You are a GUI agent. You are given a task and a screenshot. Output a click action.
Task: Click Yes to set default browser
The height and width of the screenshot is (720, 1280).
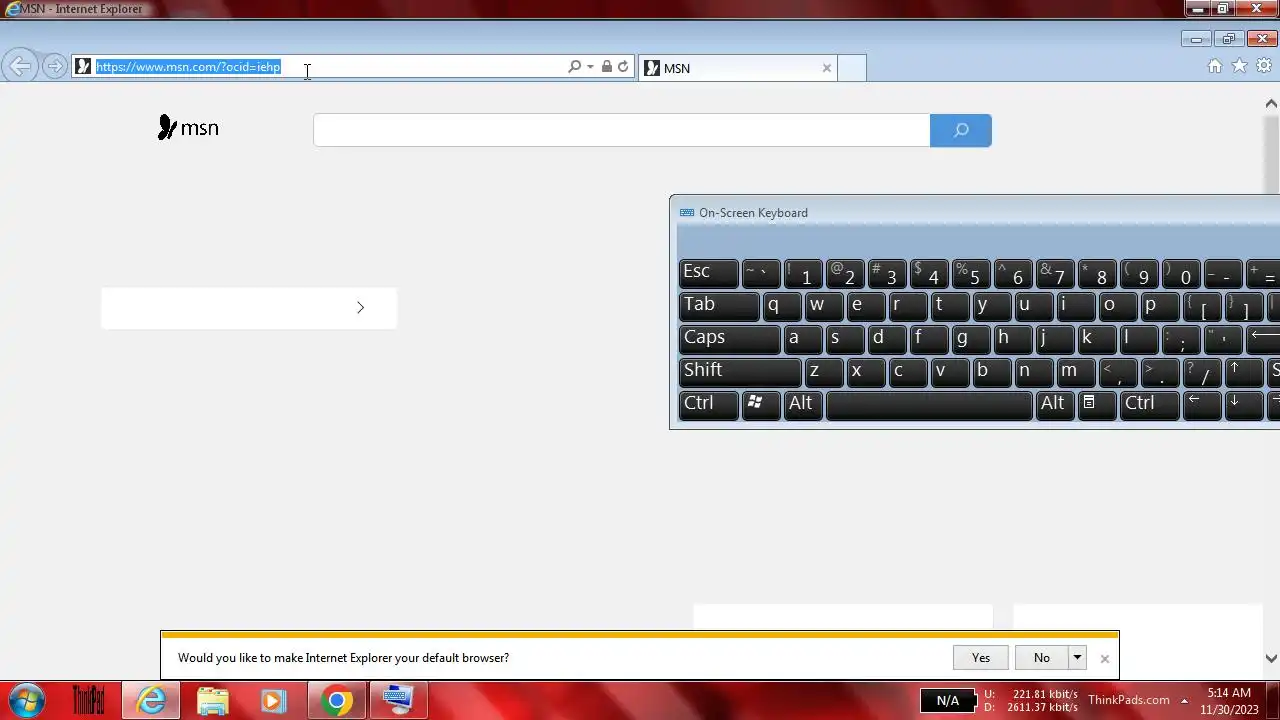pyautogui.click(x=980, y=657)
